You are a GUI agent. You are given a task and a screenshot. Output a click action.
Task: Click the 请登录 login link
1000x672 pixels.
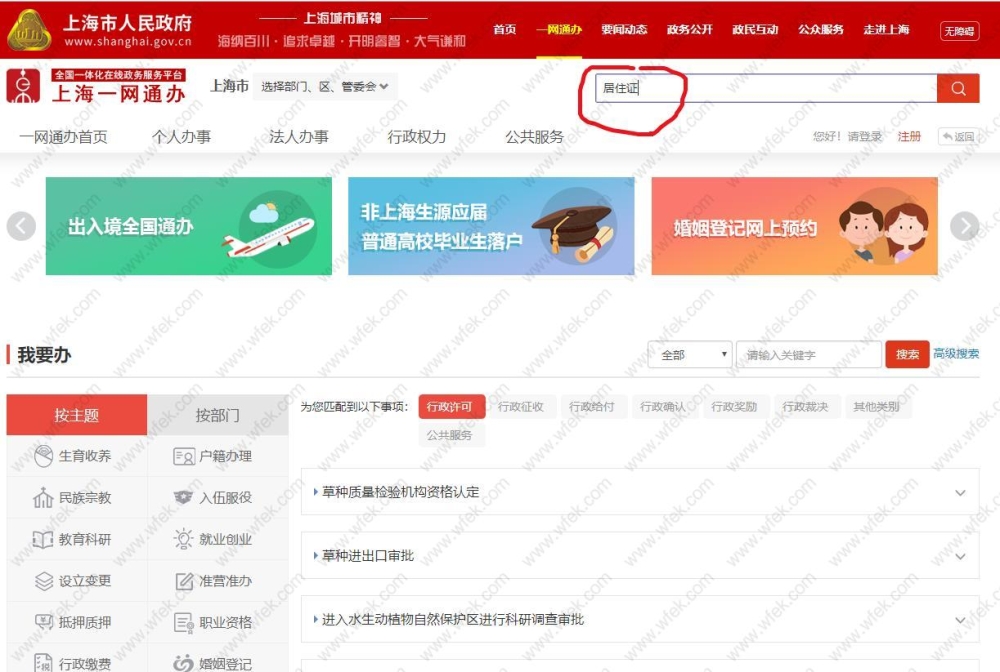click(864, 136)
